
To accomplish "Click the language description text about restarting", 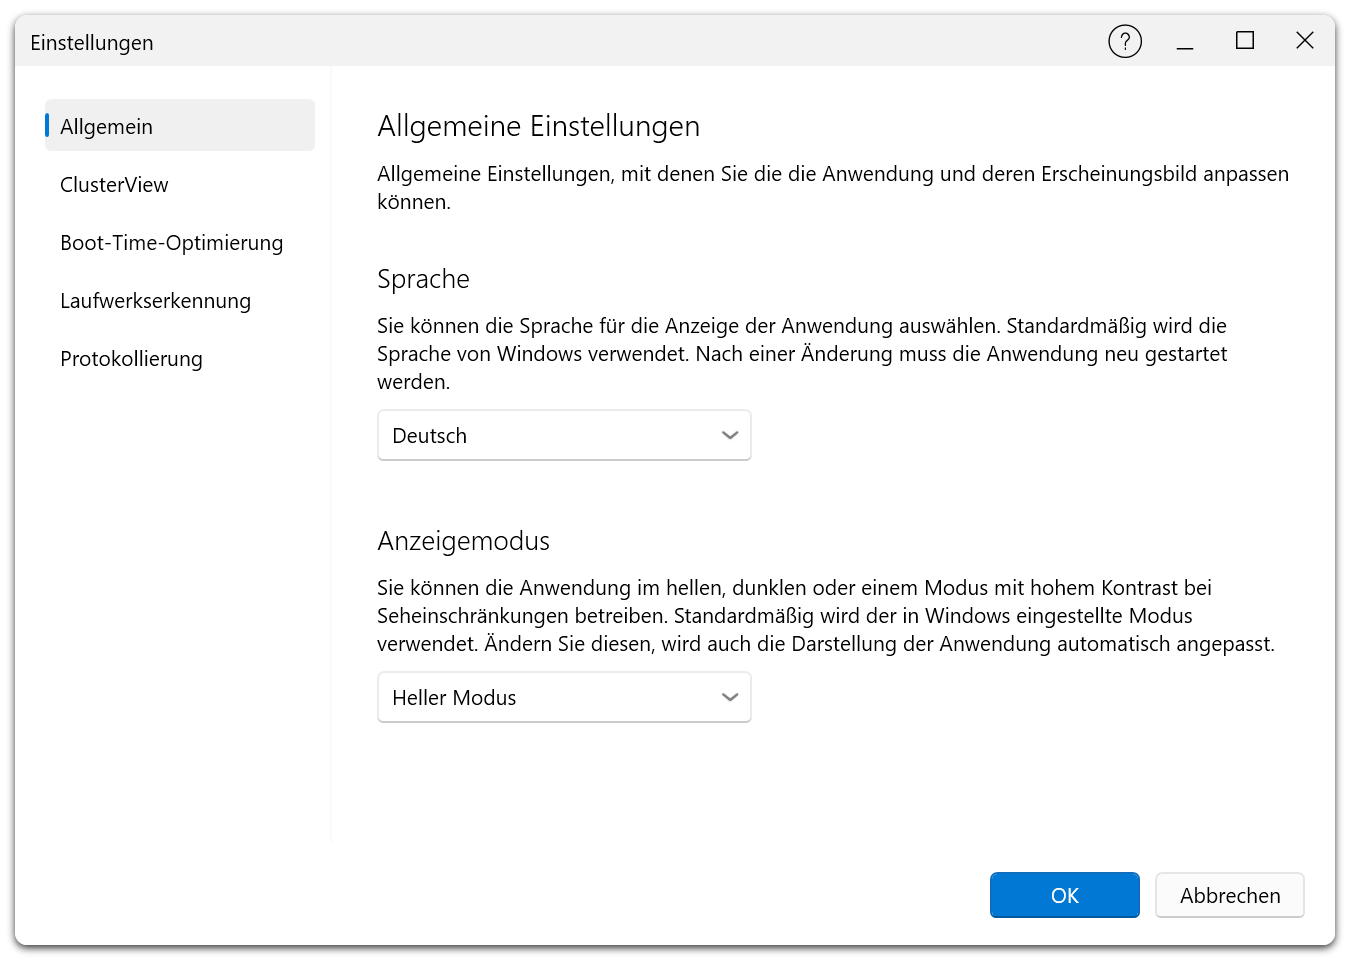I will click(x=800, y=353).
